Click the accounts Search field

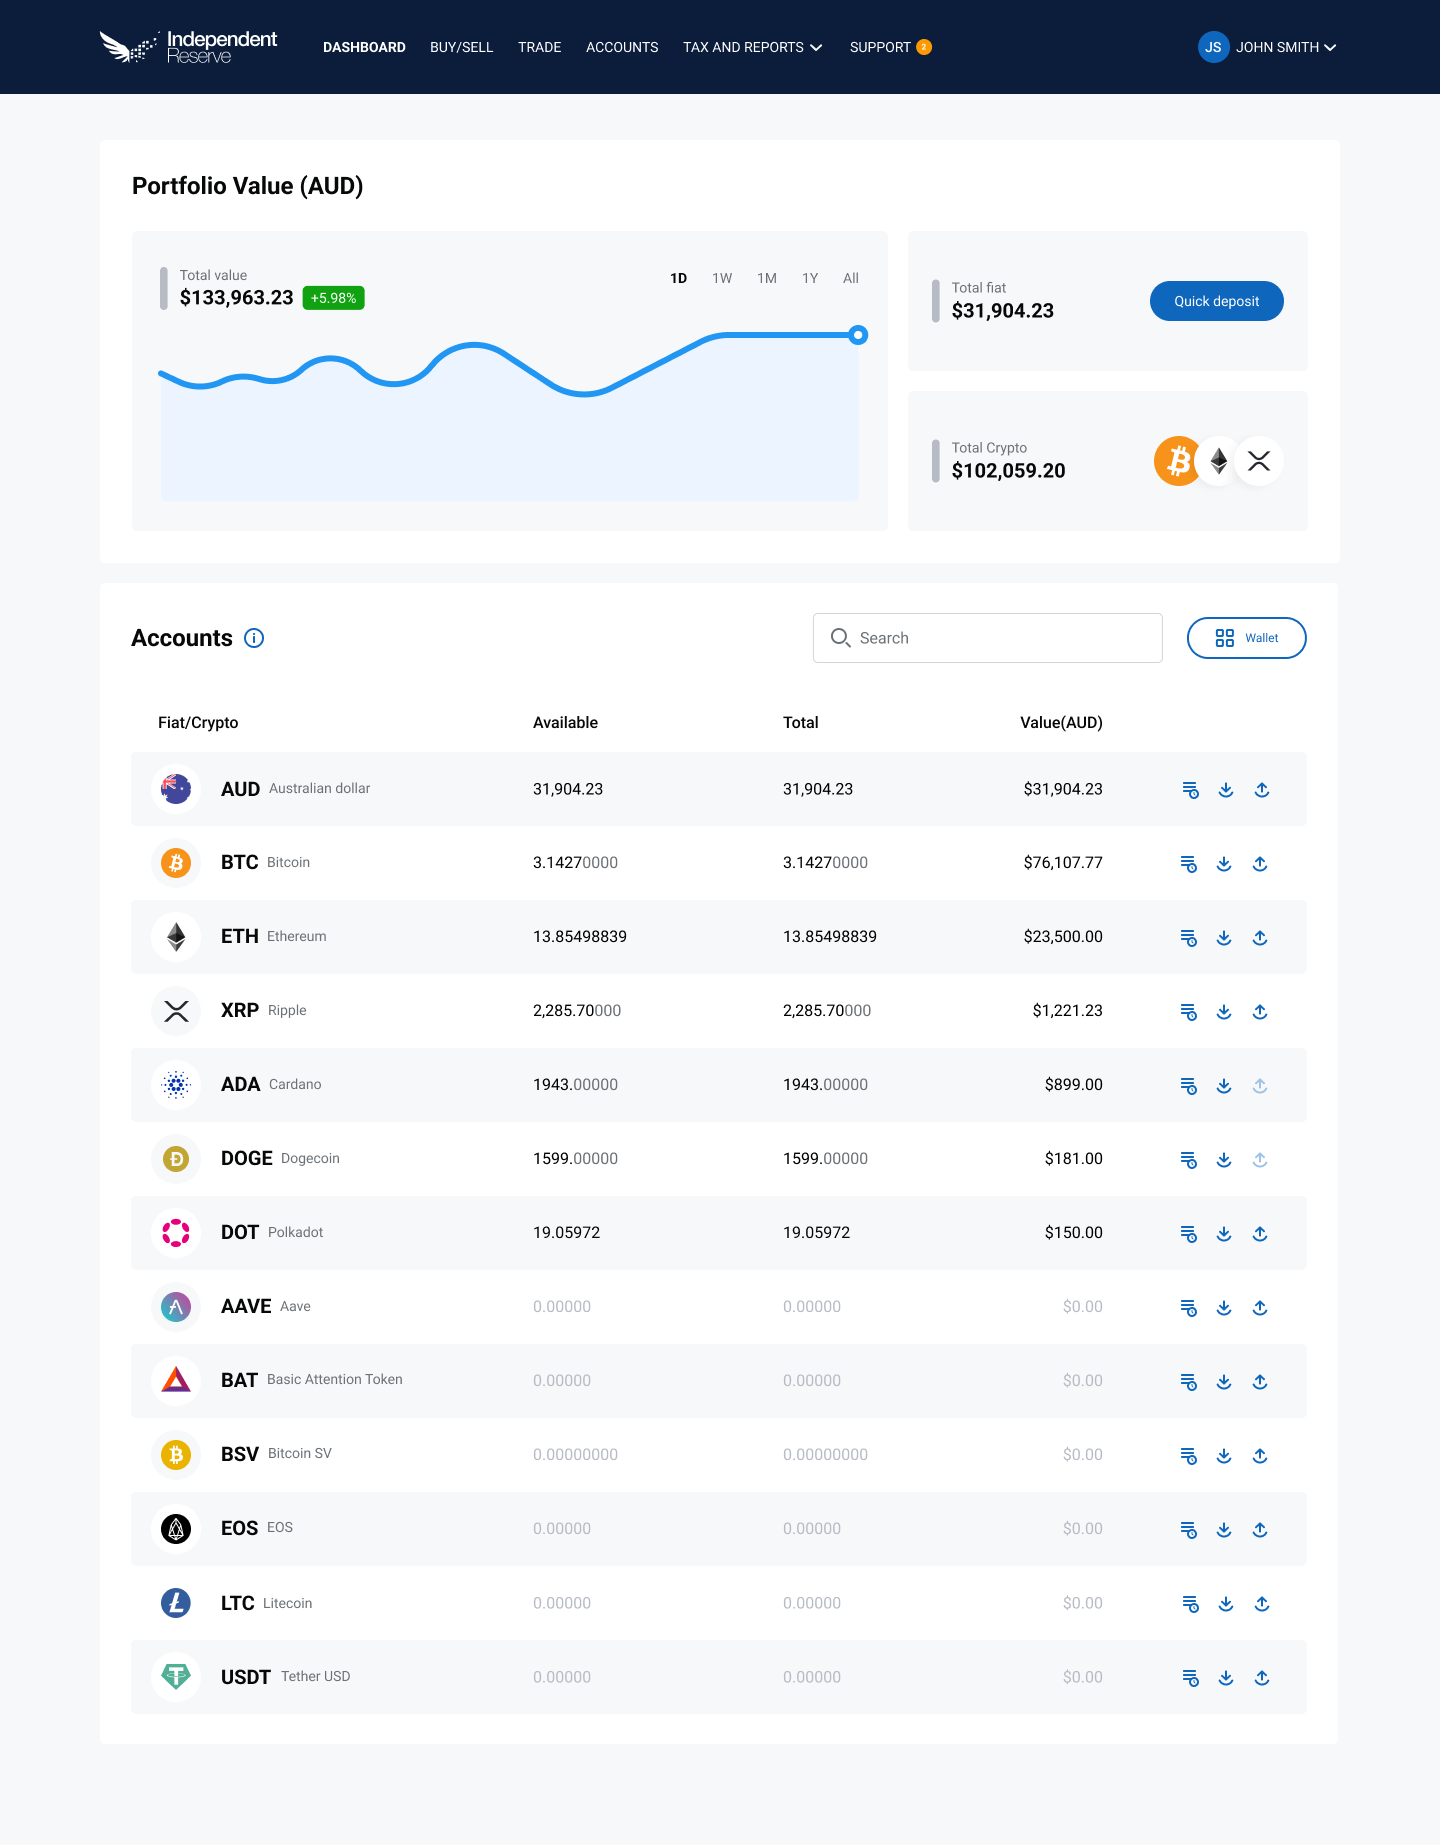point(988,638)
